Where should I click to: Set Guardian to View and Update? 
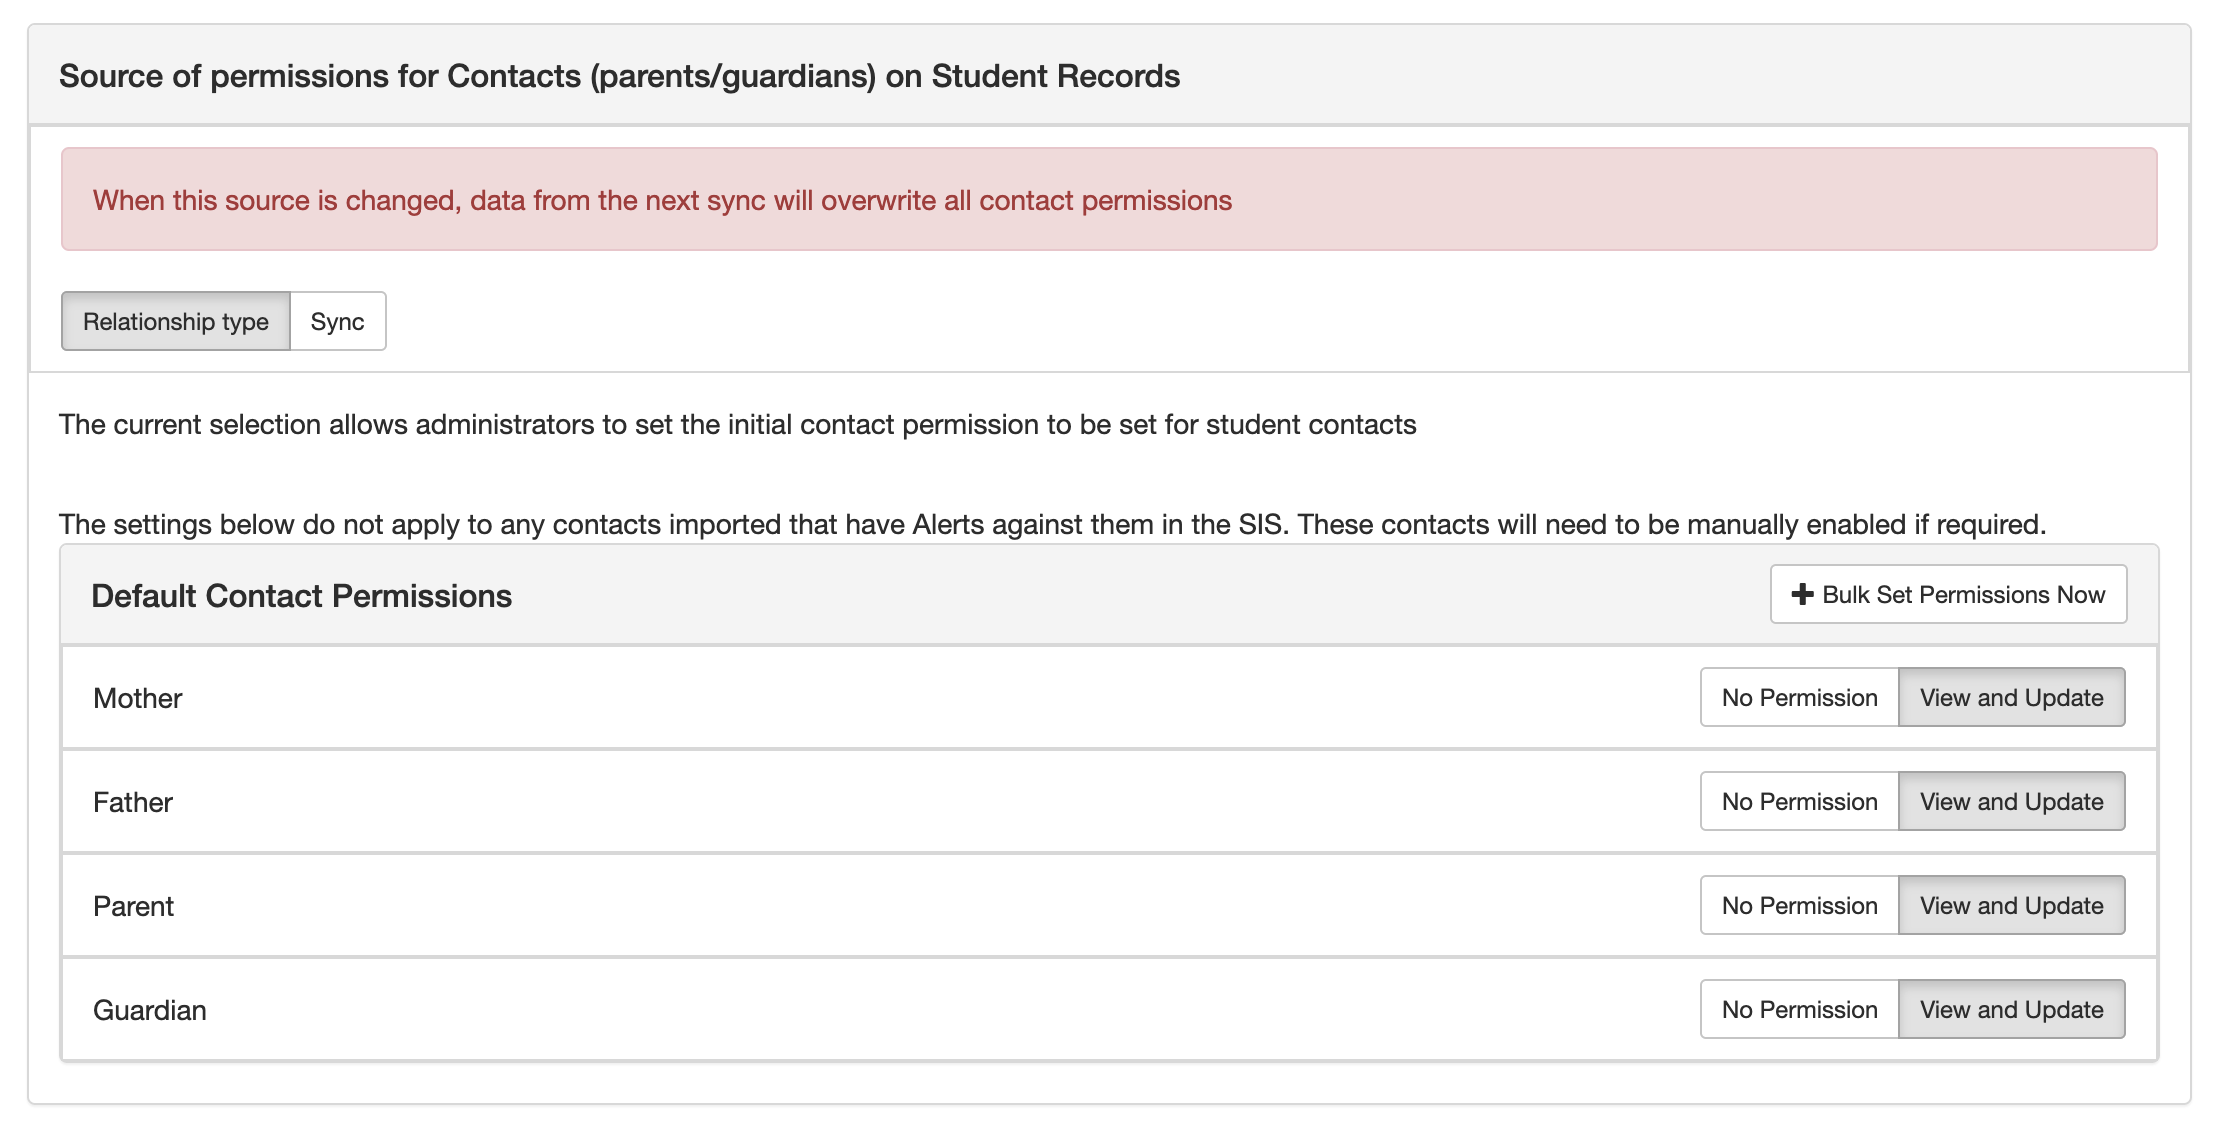click(2011, 1009)
